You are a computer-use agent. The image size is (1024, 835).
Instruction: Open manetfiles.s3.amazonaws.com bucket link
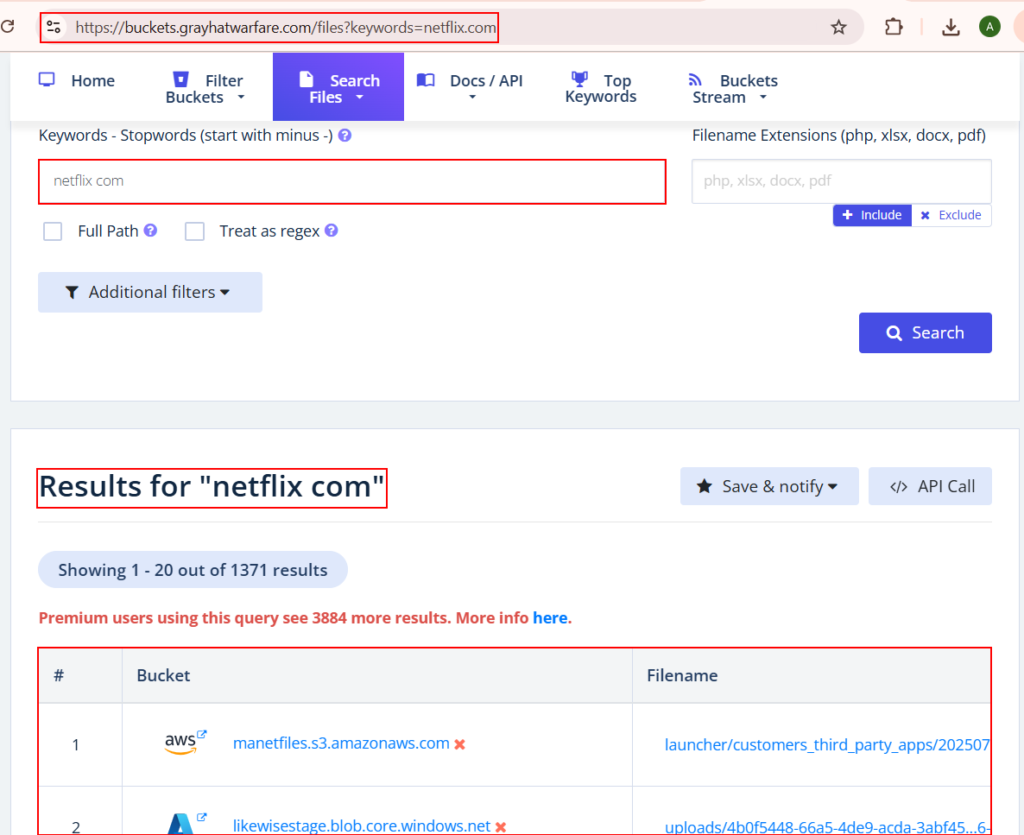pyautogui.click(x=341, y=744)
